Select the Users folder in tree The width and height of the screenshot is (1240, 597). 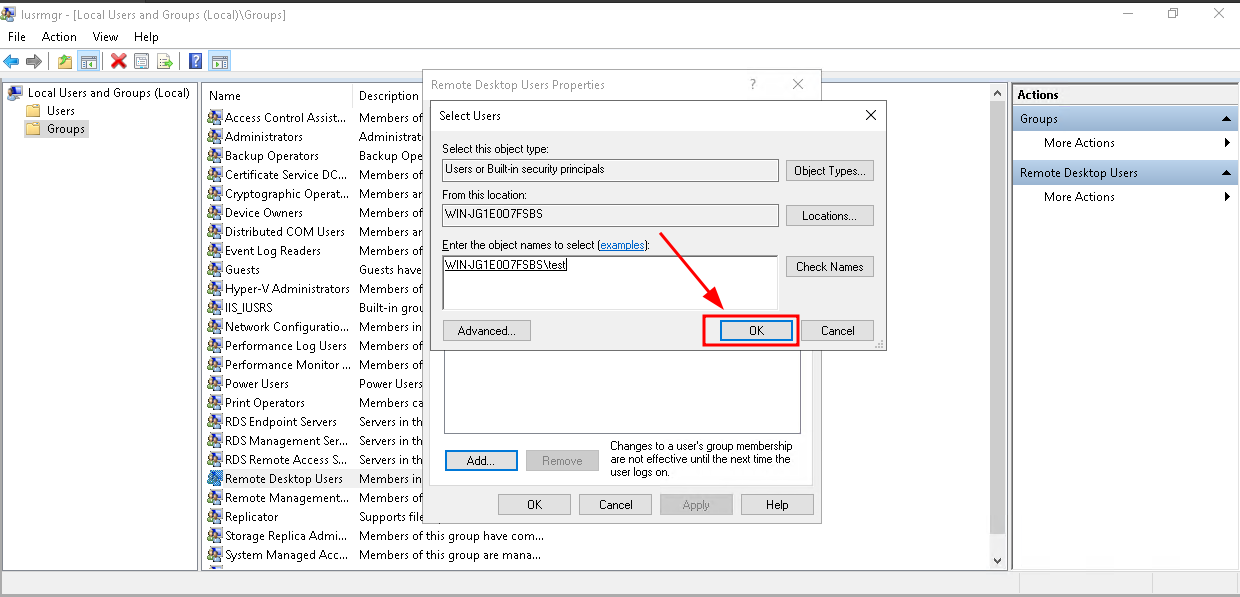(60, 111)
